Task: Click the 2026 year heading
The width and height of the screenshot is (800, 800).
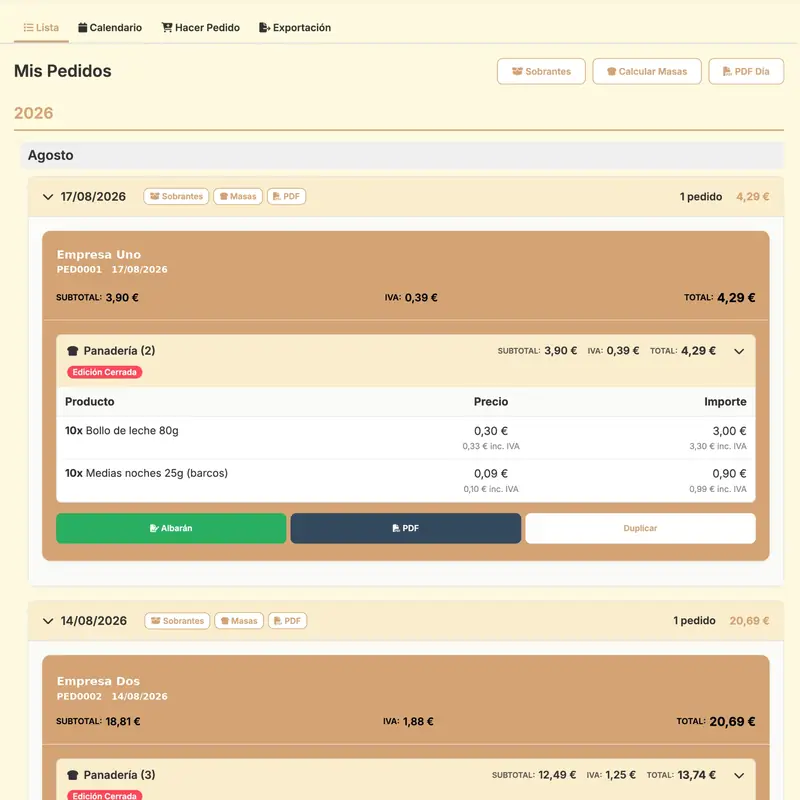Action: coord(34,113)
